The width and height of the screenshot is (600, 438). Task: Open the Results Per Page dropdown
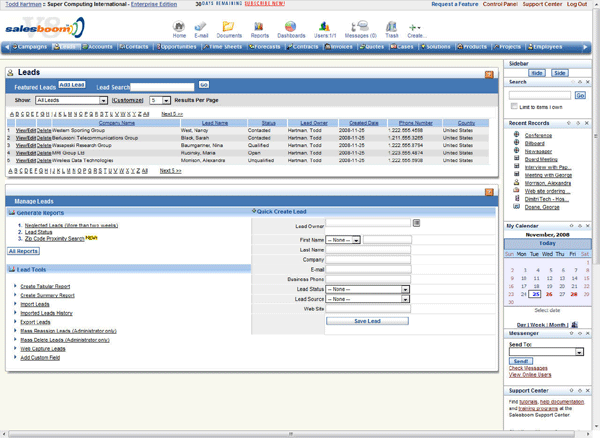tap(160, 100)
